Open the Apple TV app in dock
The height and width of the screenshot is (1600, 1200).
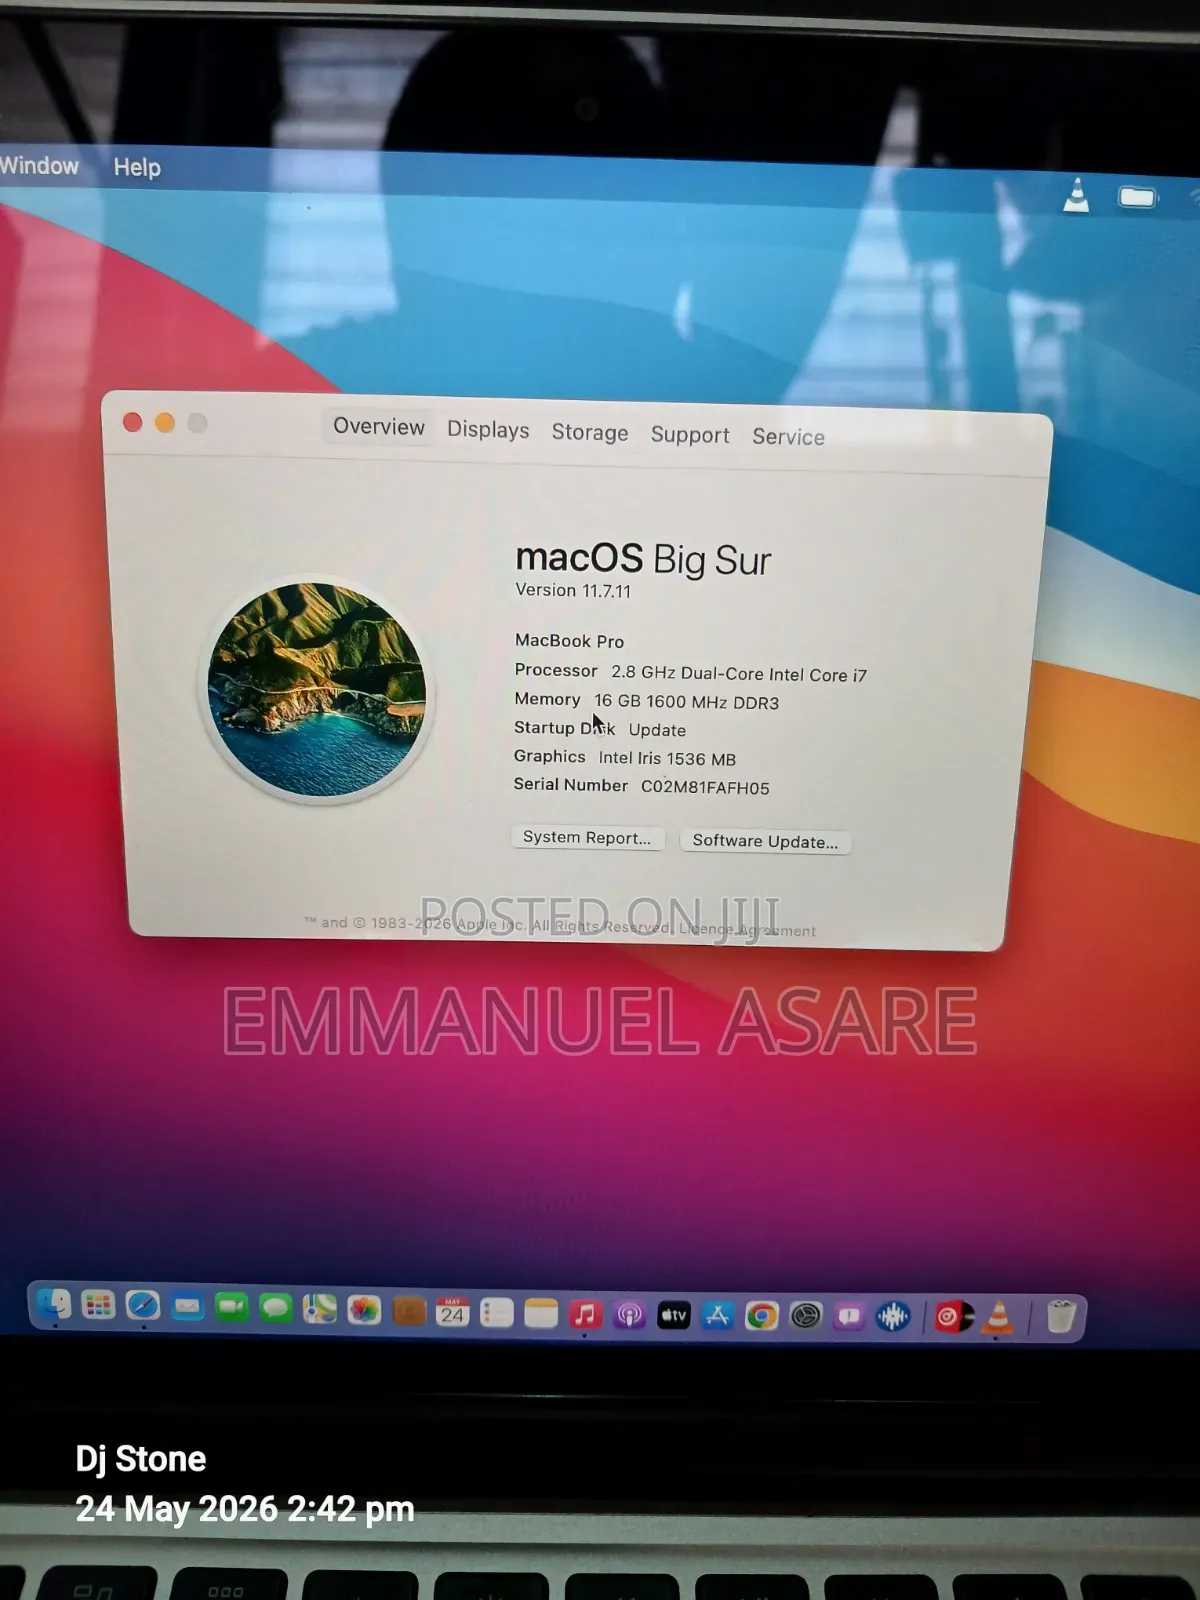pyautogui.click(x=673, y=1315)
